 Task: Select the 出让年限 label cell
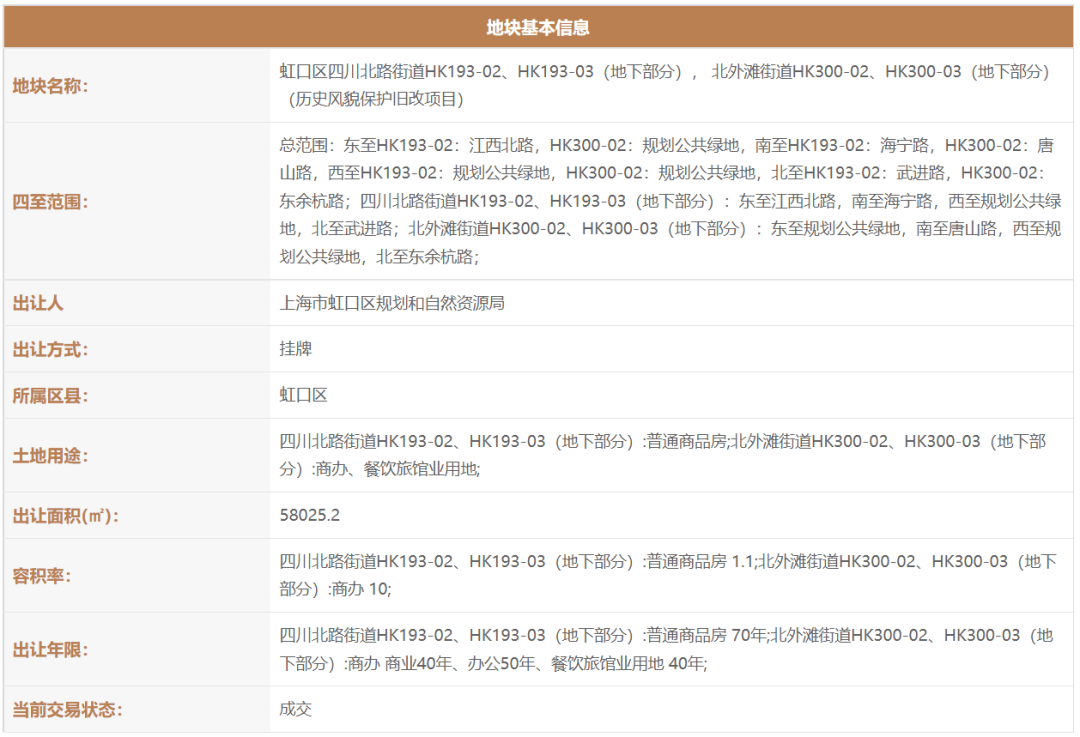point(51,650)
